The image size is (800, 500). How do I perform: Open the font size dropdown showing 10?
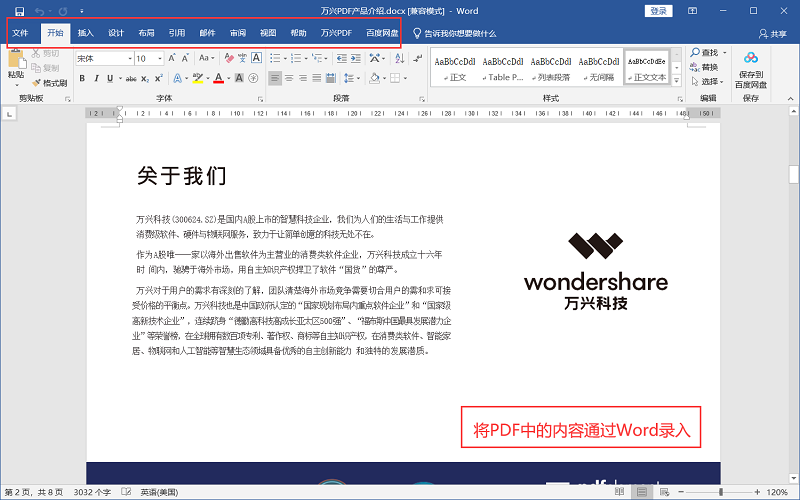(x=160, y=59)
